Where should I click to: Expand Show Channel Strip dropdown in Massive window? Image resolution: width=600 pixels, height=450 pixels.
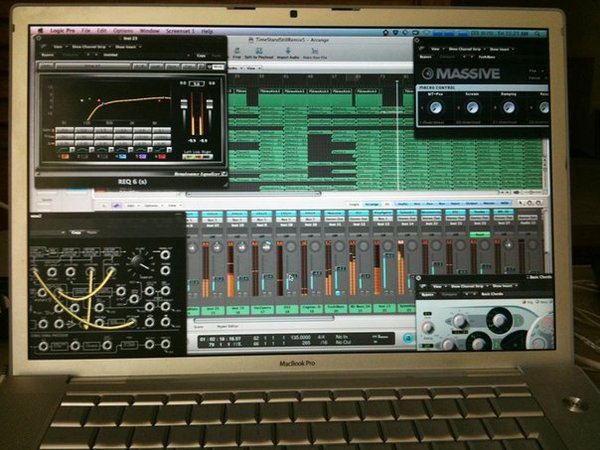(x=466, y=49)
